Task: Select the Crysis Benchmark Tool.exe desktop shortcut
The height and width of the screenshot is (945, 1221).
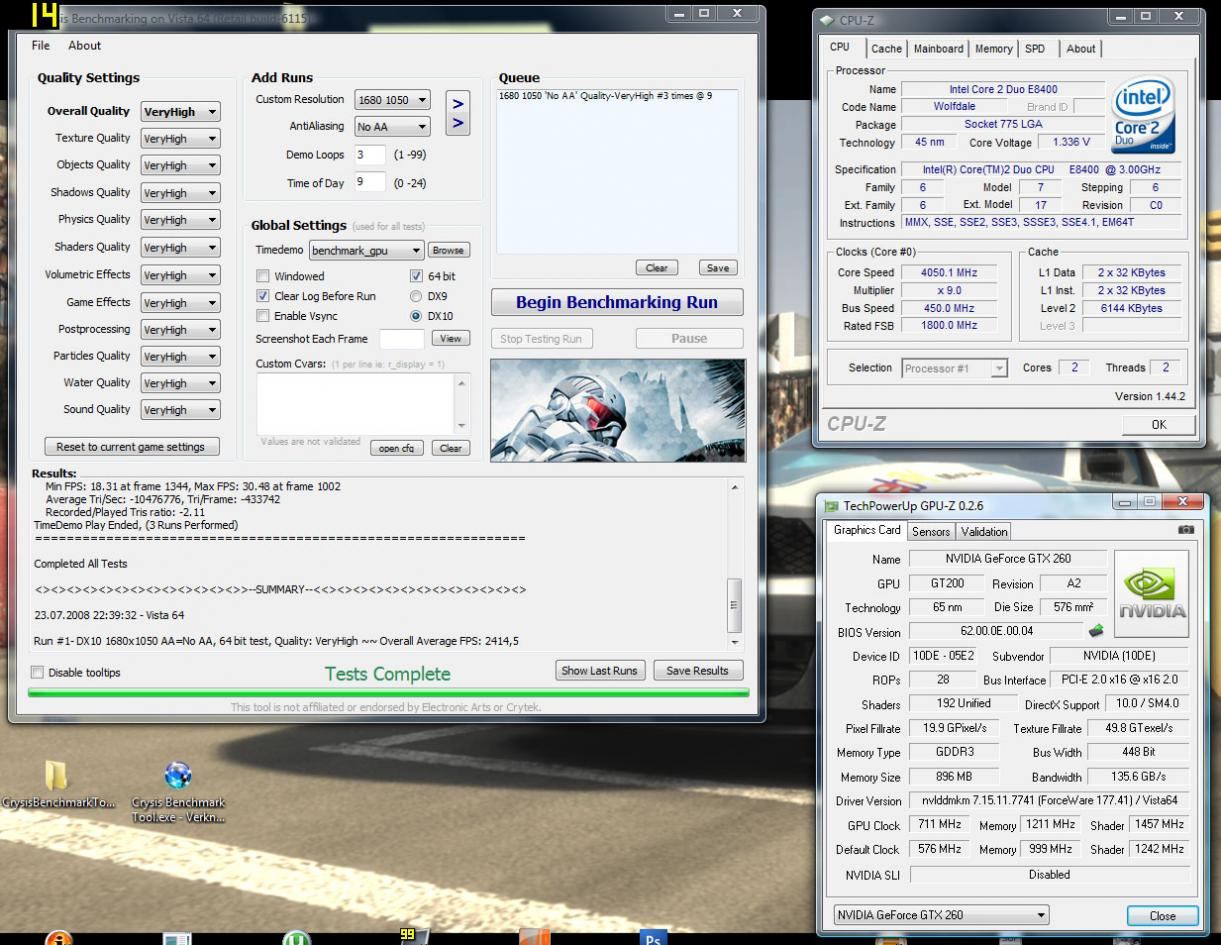Action: [178, 792]
